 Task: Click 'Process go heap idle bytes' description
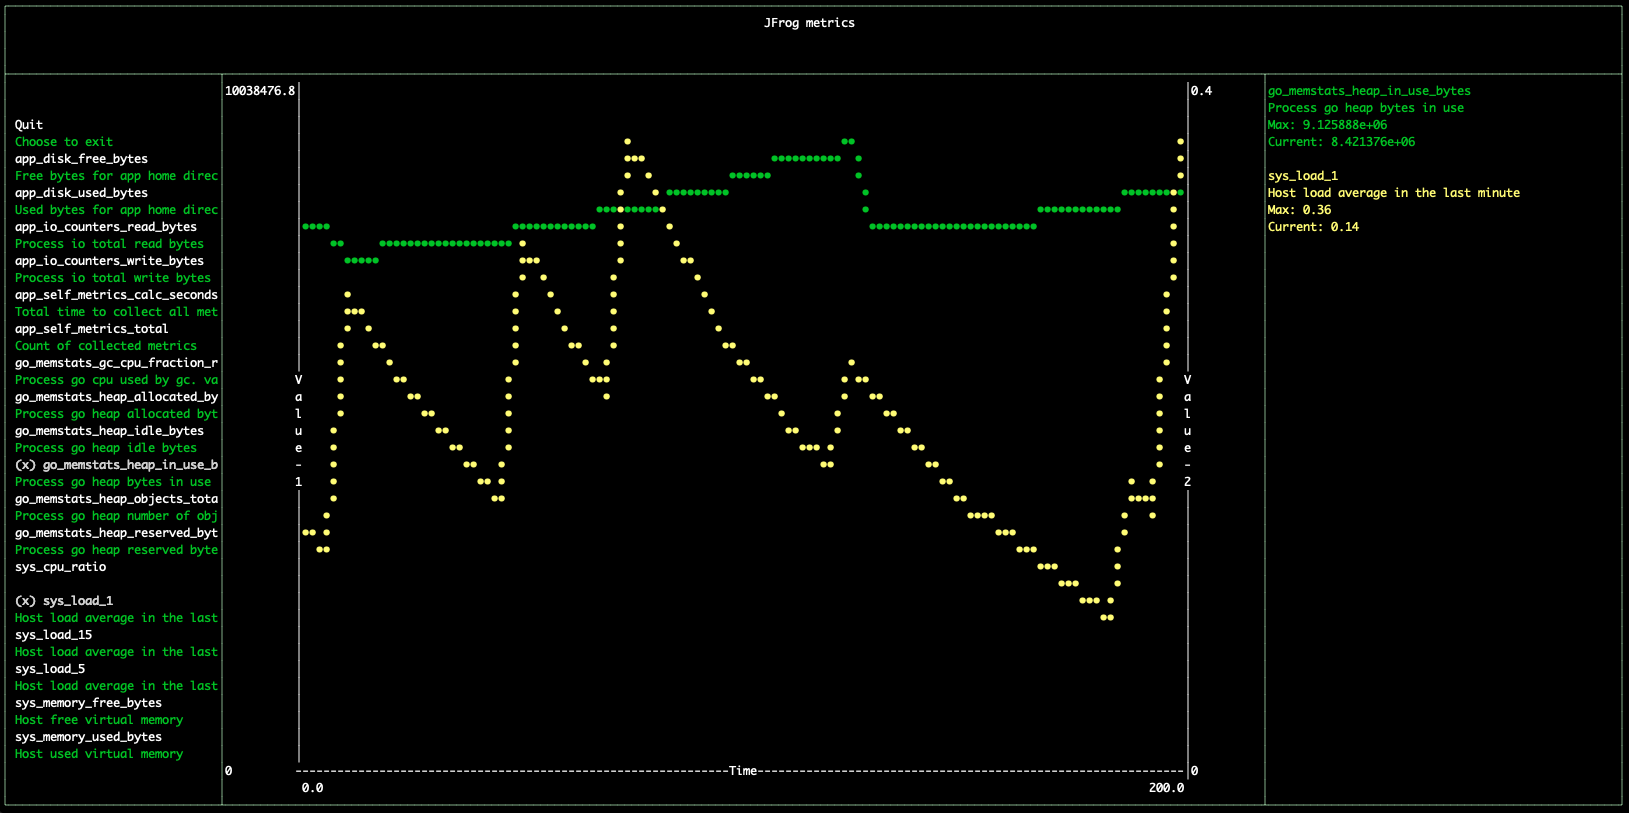tap(106, 448)
